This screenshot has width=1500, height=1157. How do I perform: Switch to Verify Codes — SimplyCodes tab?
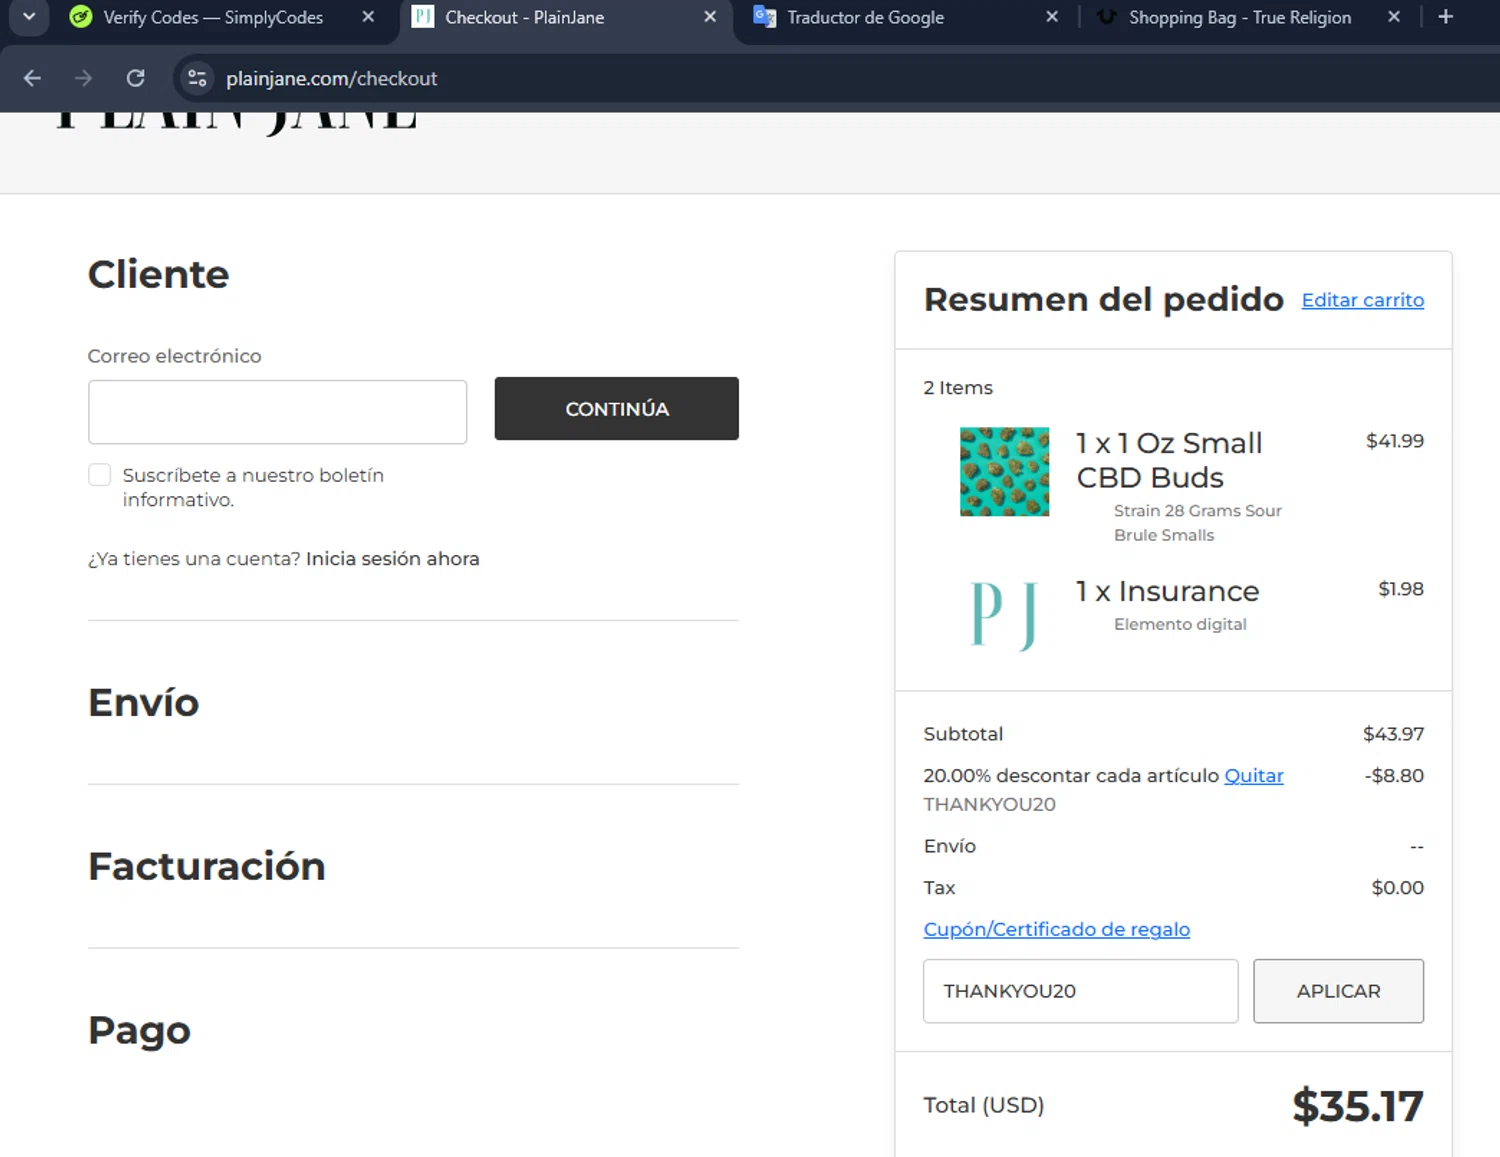tap(213, 17)
